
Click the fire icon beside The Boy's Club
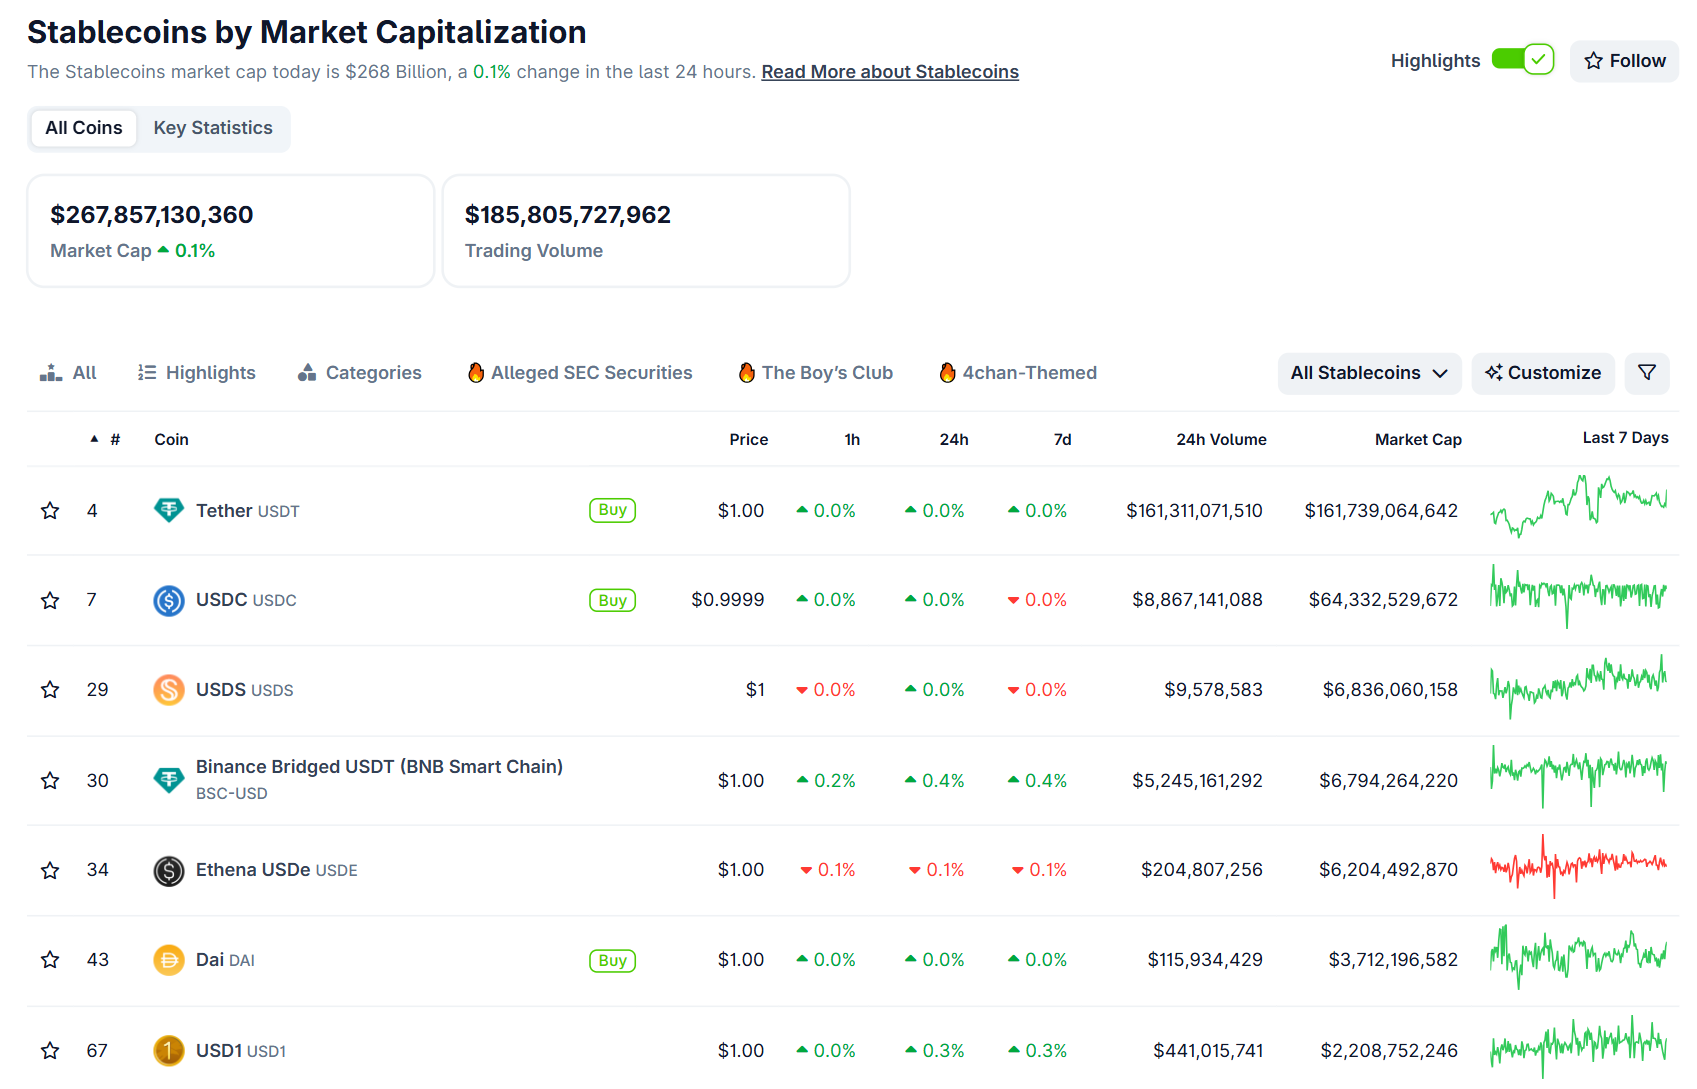747,373
